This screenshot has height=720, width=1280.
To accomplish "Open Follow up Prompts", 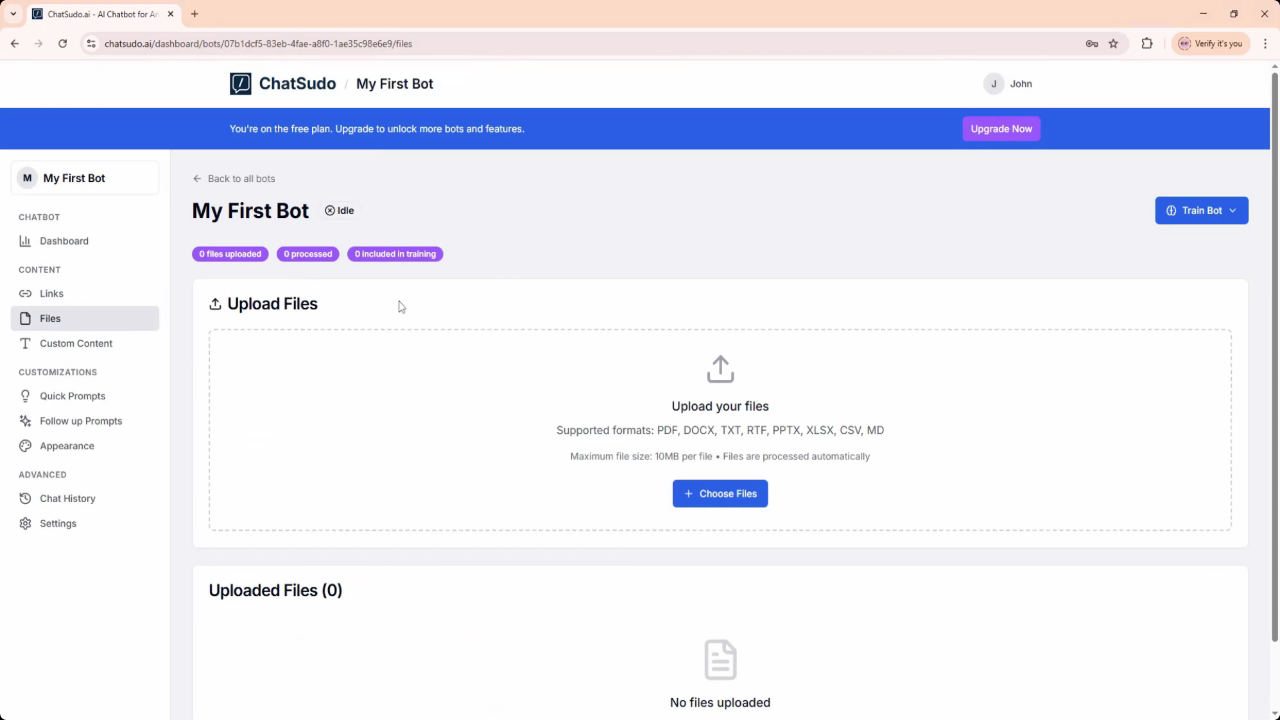I will click(x=85, y=421).
